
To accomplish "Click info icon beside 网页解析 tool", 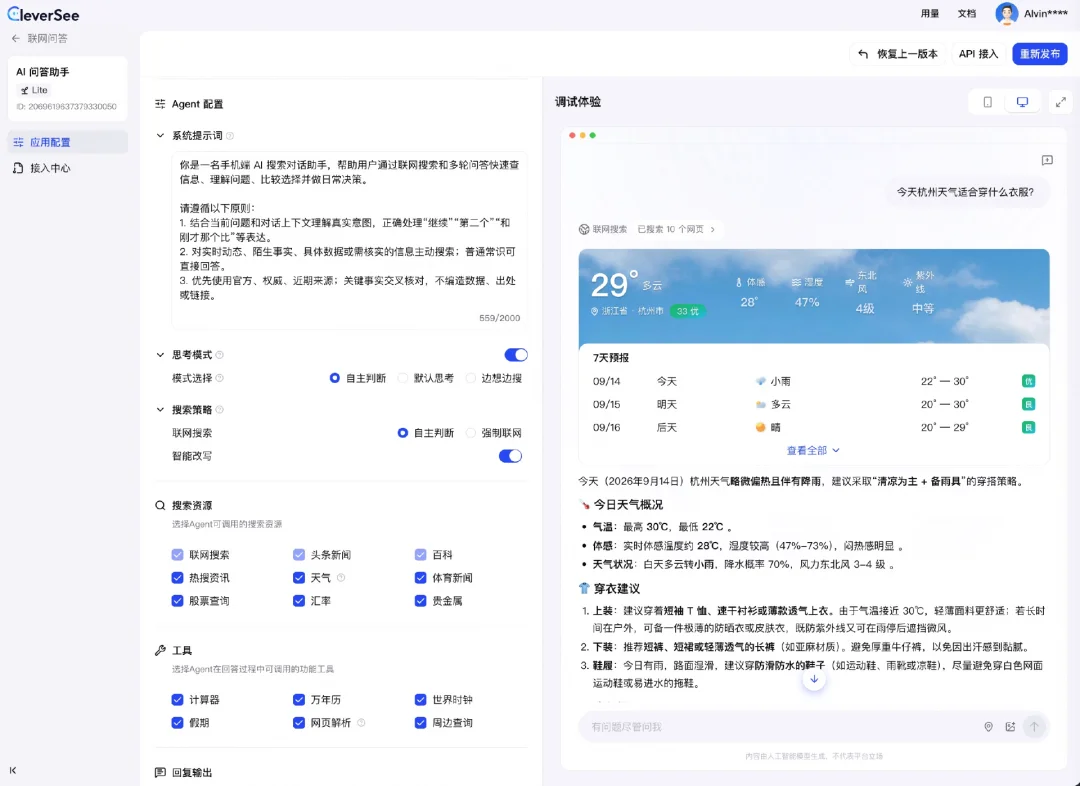I will click(x=361, y=723).
